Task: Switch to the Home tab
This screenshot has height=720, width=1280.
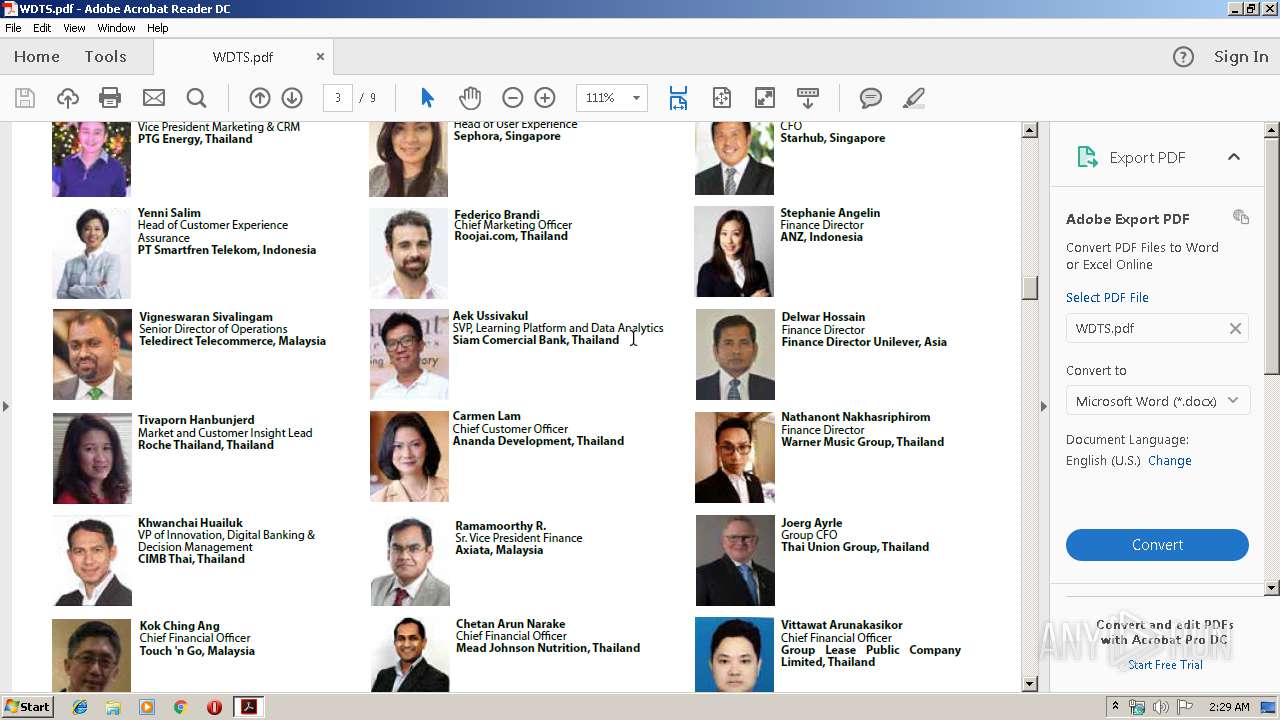Action: 37,57
